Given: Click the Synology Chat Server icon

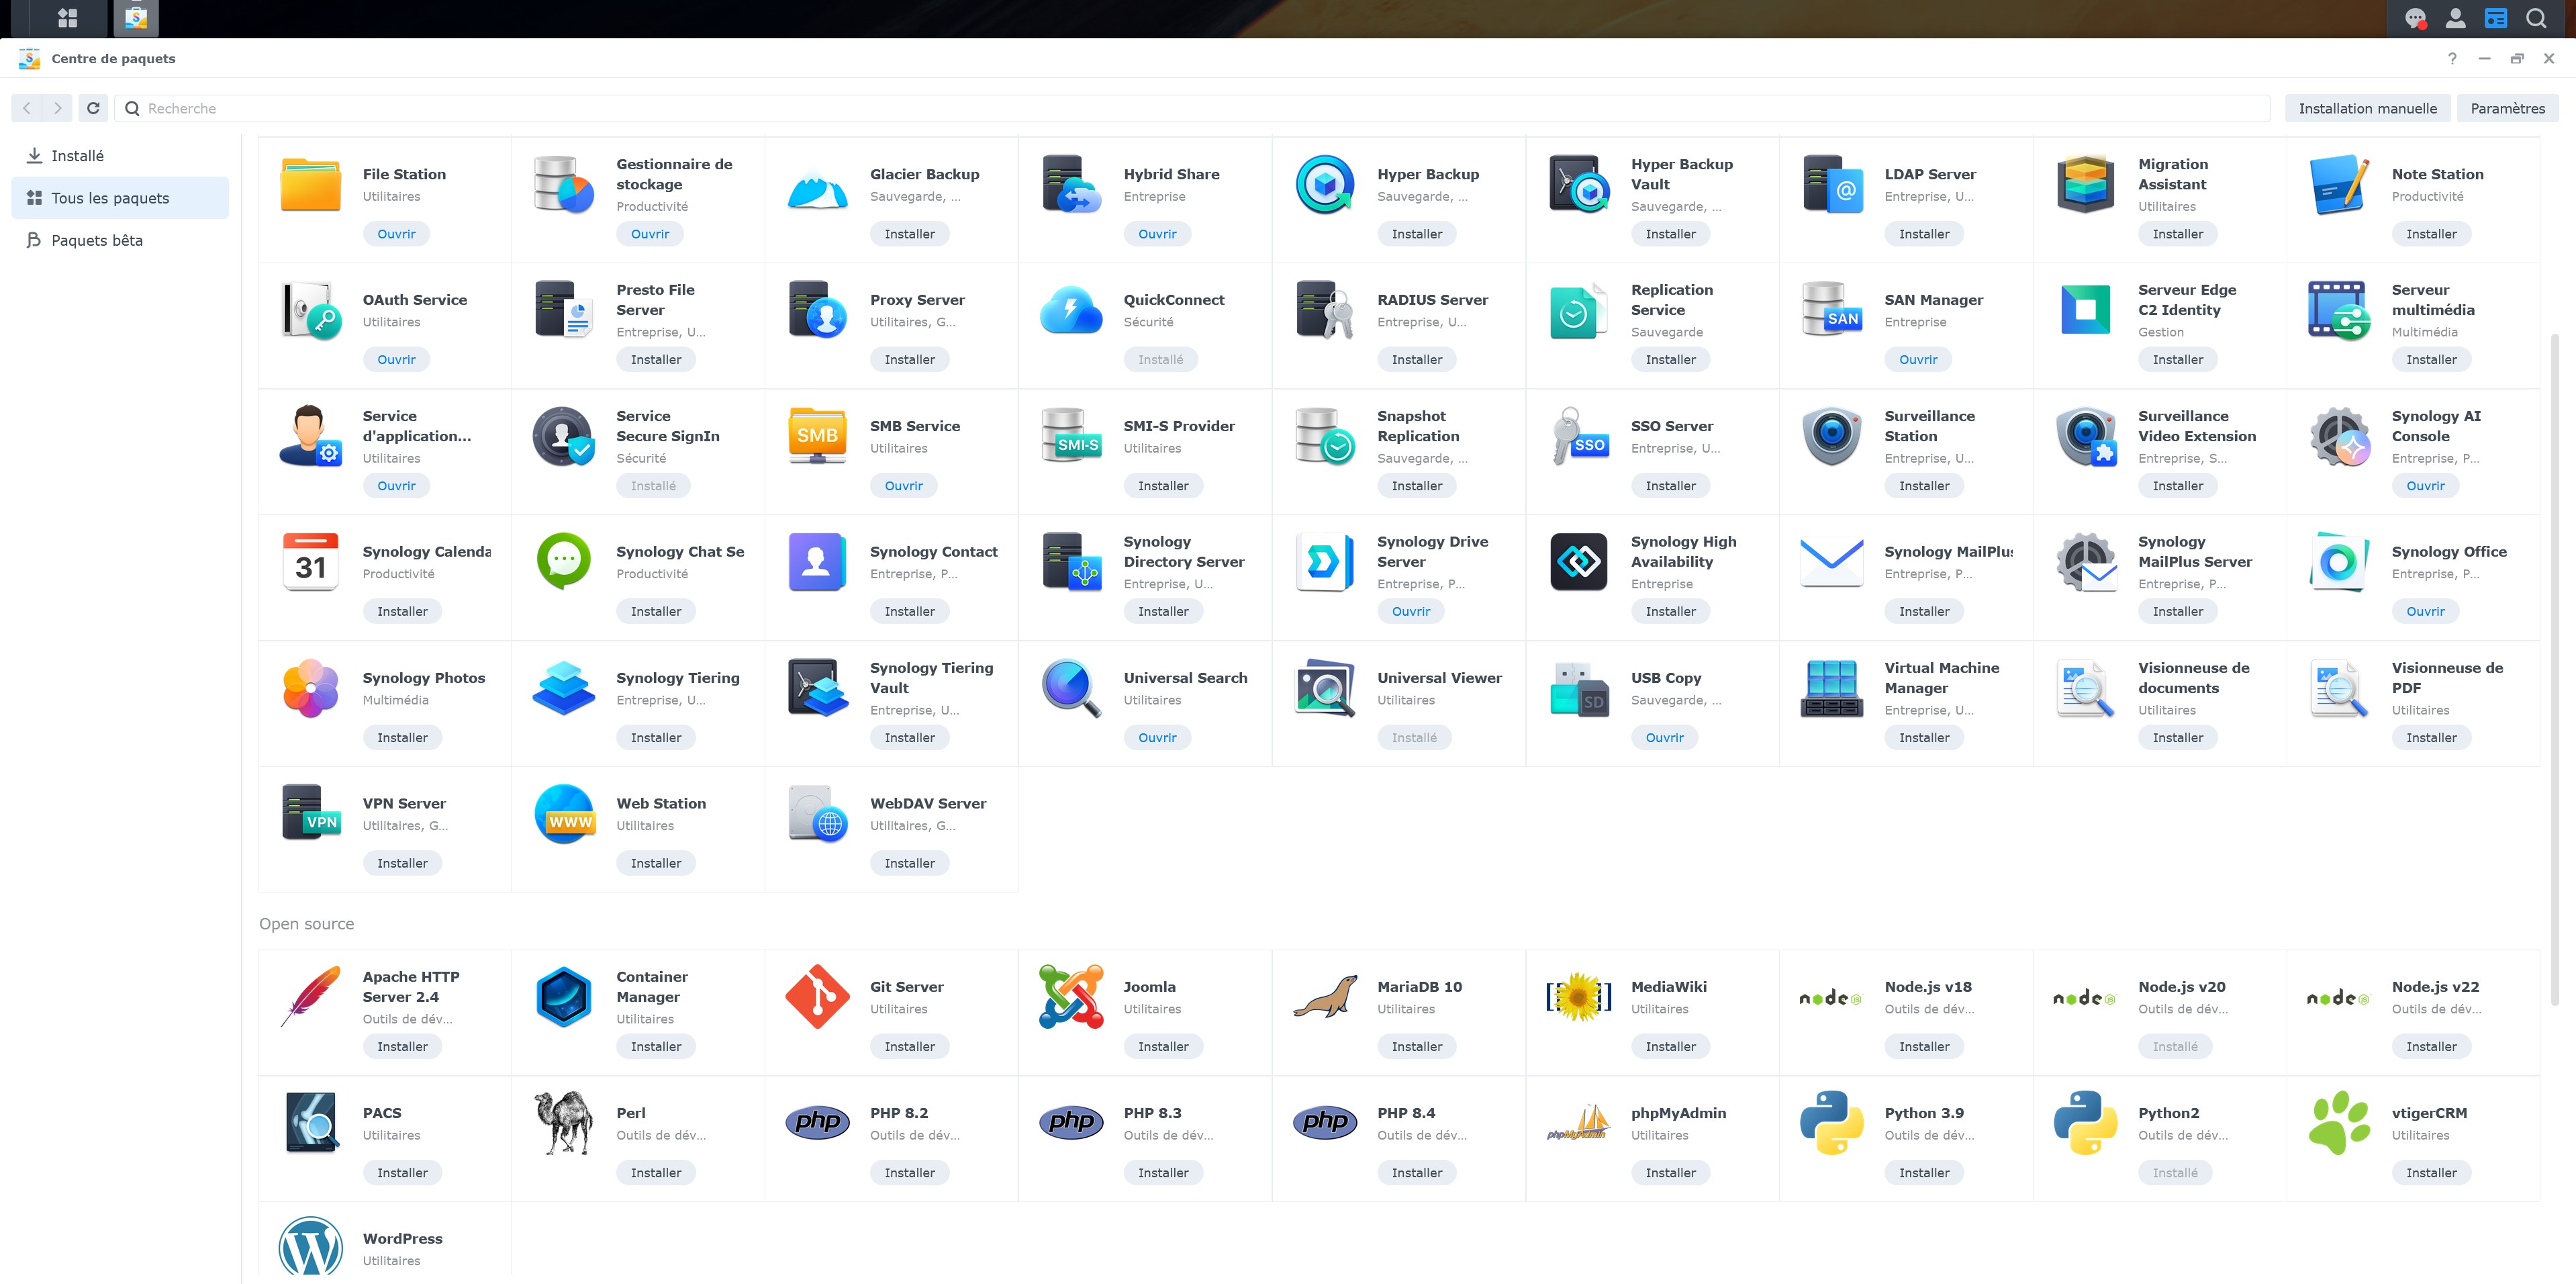Looking at the screenshot, I should [564, 562].
